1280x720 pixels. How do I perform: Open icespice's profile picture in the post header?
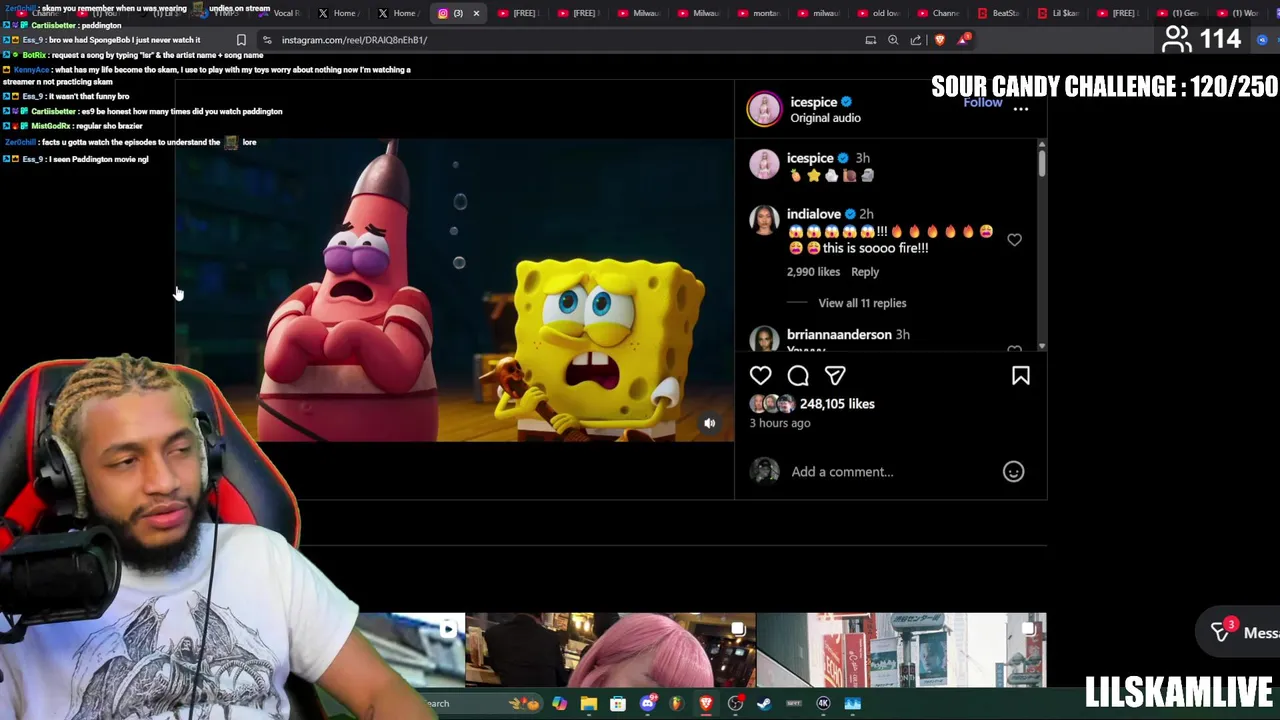(765, 109)
